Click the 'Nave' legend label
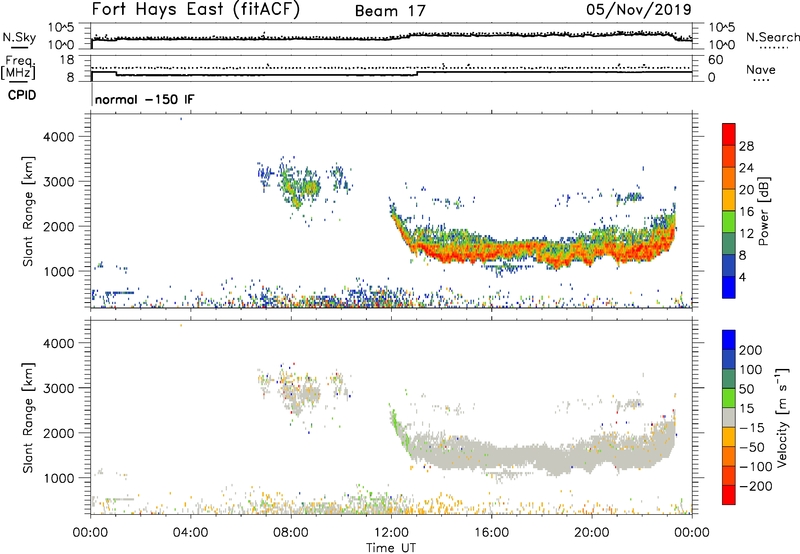Screen dimensions: 800x554 click(x=761, y=70)
